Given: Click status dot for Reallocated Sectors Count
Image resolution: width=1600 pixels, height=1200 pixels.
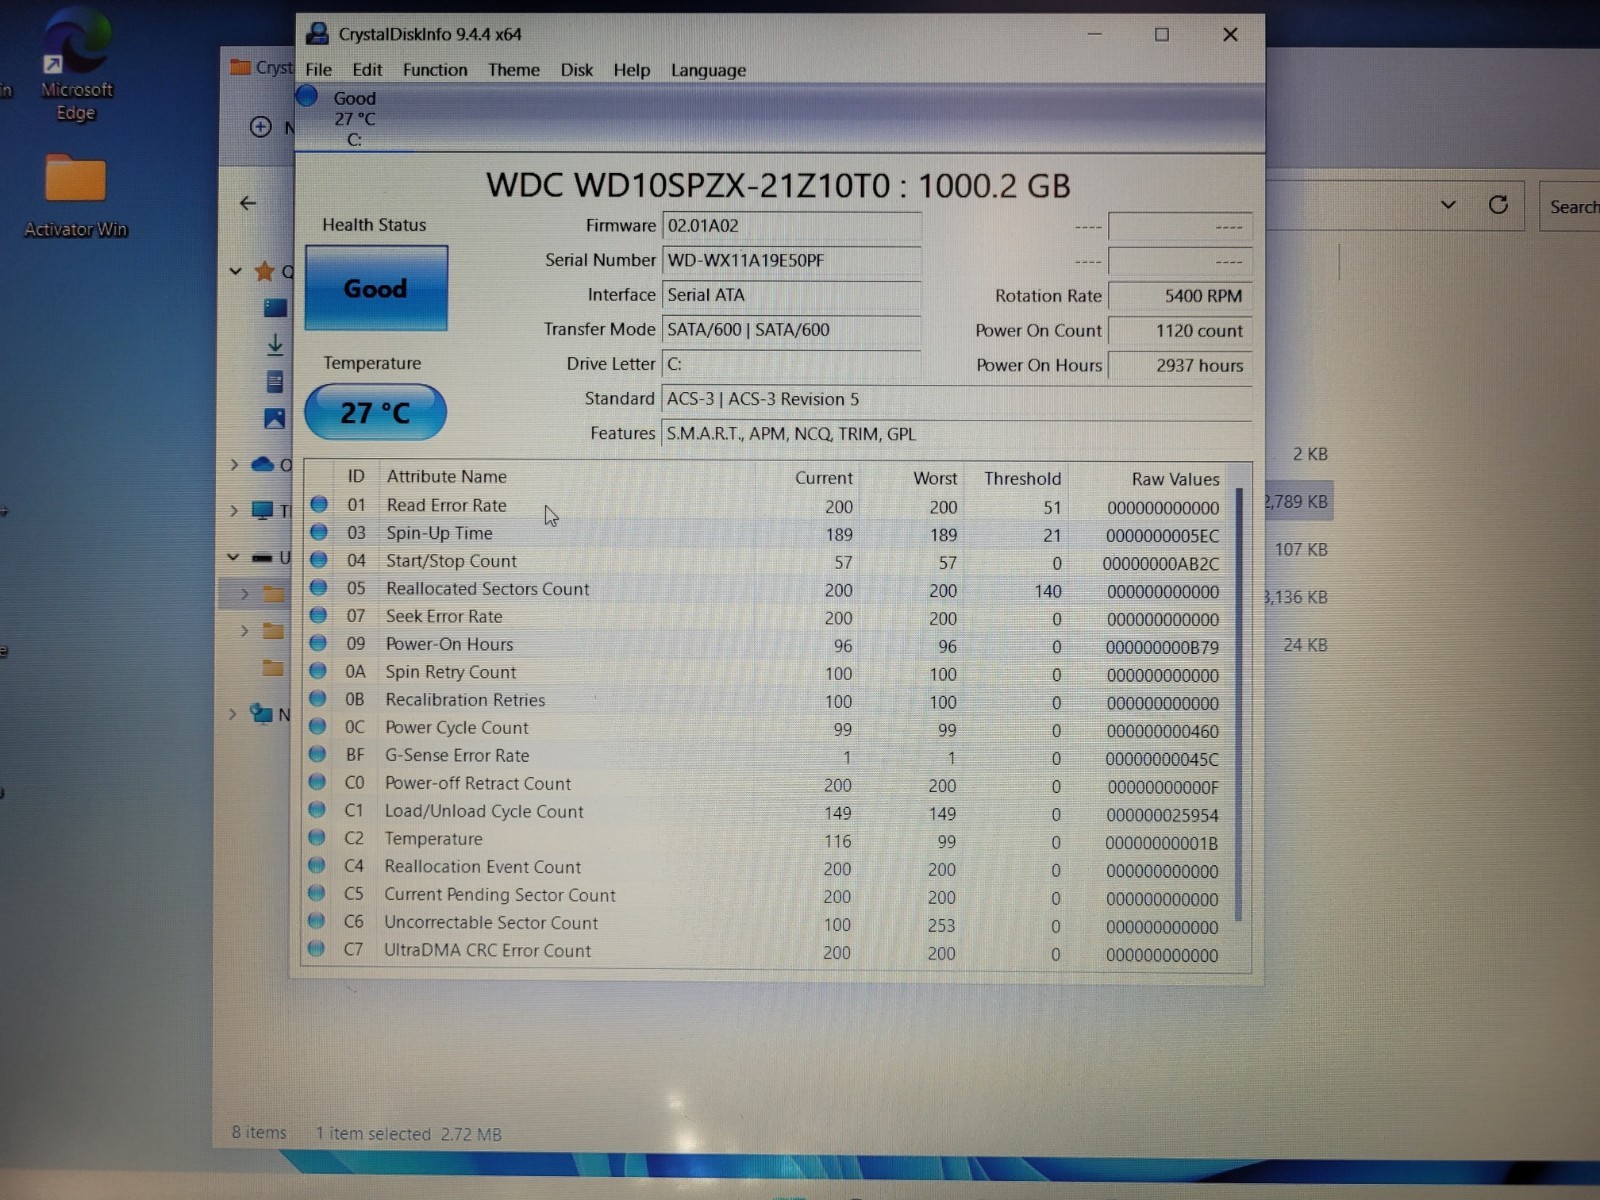Looking at the screenshot, I should [x=319, y=588].
